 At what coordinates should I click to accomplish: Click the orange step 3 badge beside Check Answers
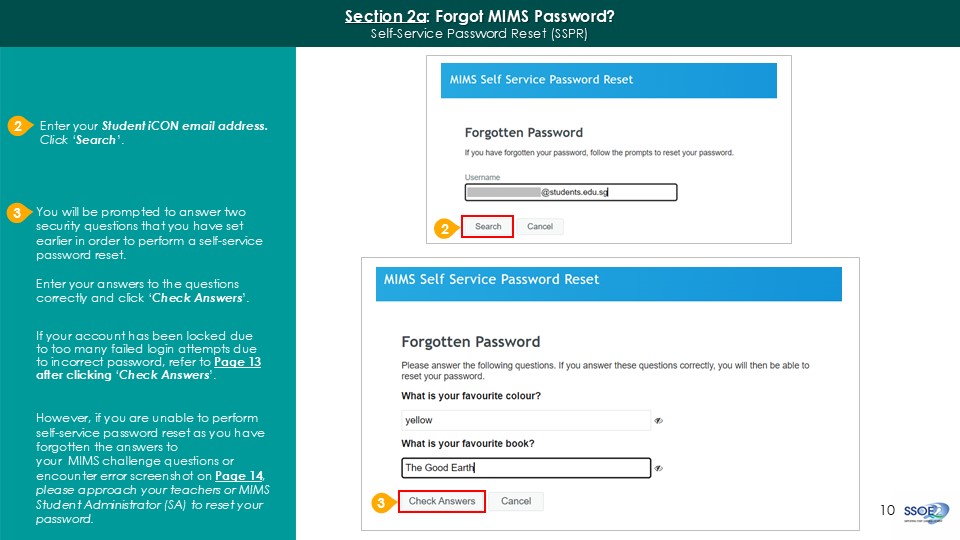click(x=380, y=502)
